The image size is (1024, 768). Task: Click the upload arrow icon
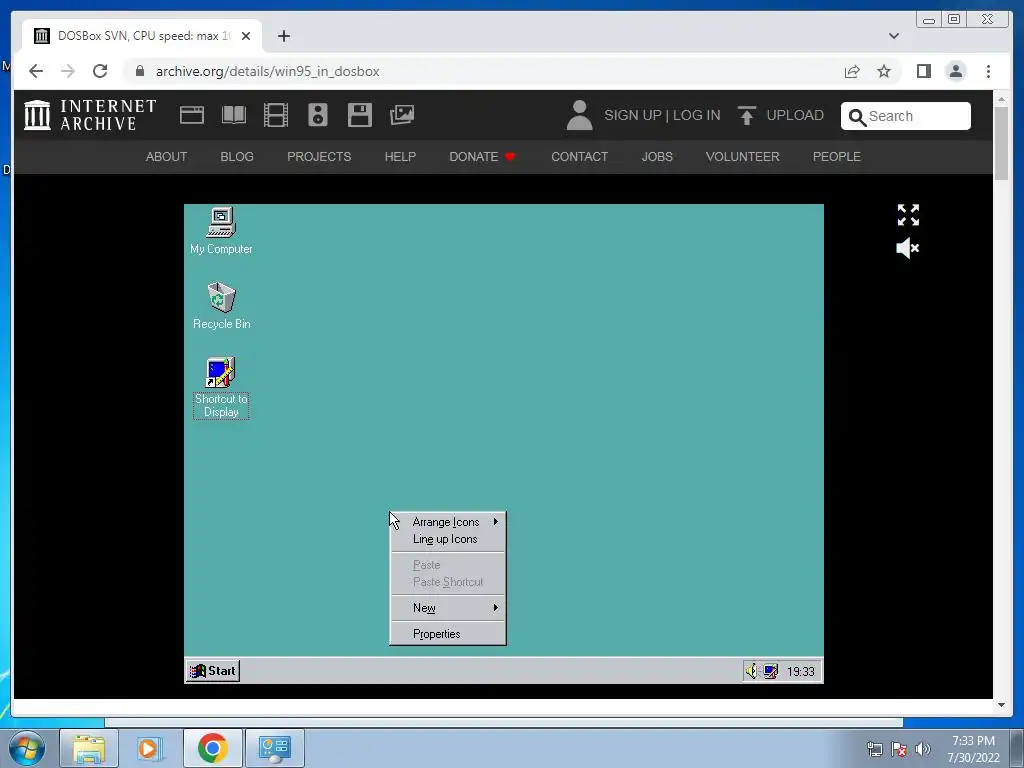[747, 115]
